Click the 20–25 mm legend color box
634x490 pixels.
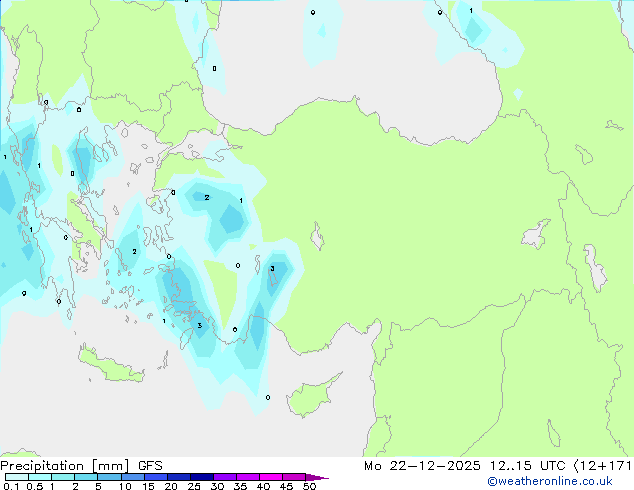tap(178, 477)
